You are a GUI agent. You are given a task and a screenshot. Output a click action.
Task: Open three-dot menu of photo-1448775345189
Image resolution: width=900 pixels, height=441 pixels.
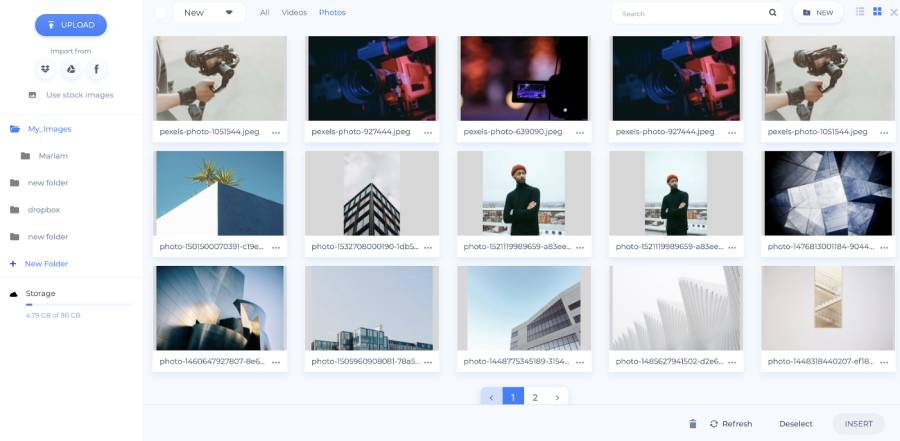pyautogui.click(x=580, y=362)
